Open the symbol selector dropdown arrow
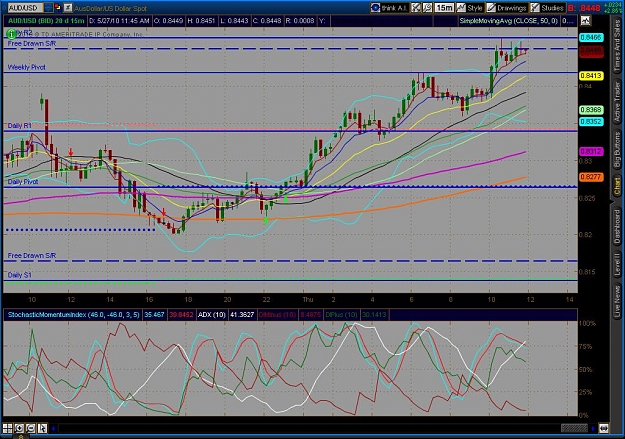Screen dimensions: 625x439 click(48, 7)
